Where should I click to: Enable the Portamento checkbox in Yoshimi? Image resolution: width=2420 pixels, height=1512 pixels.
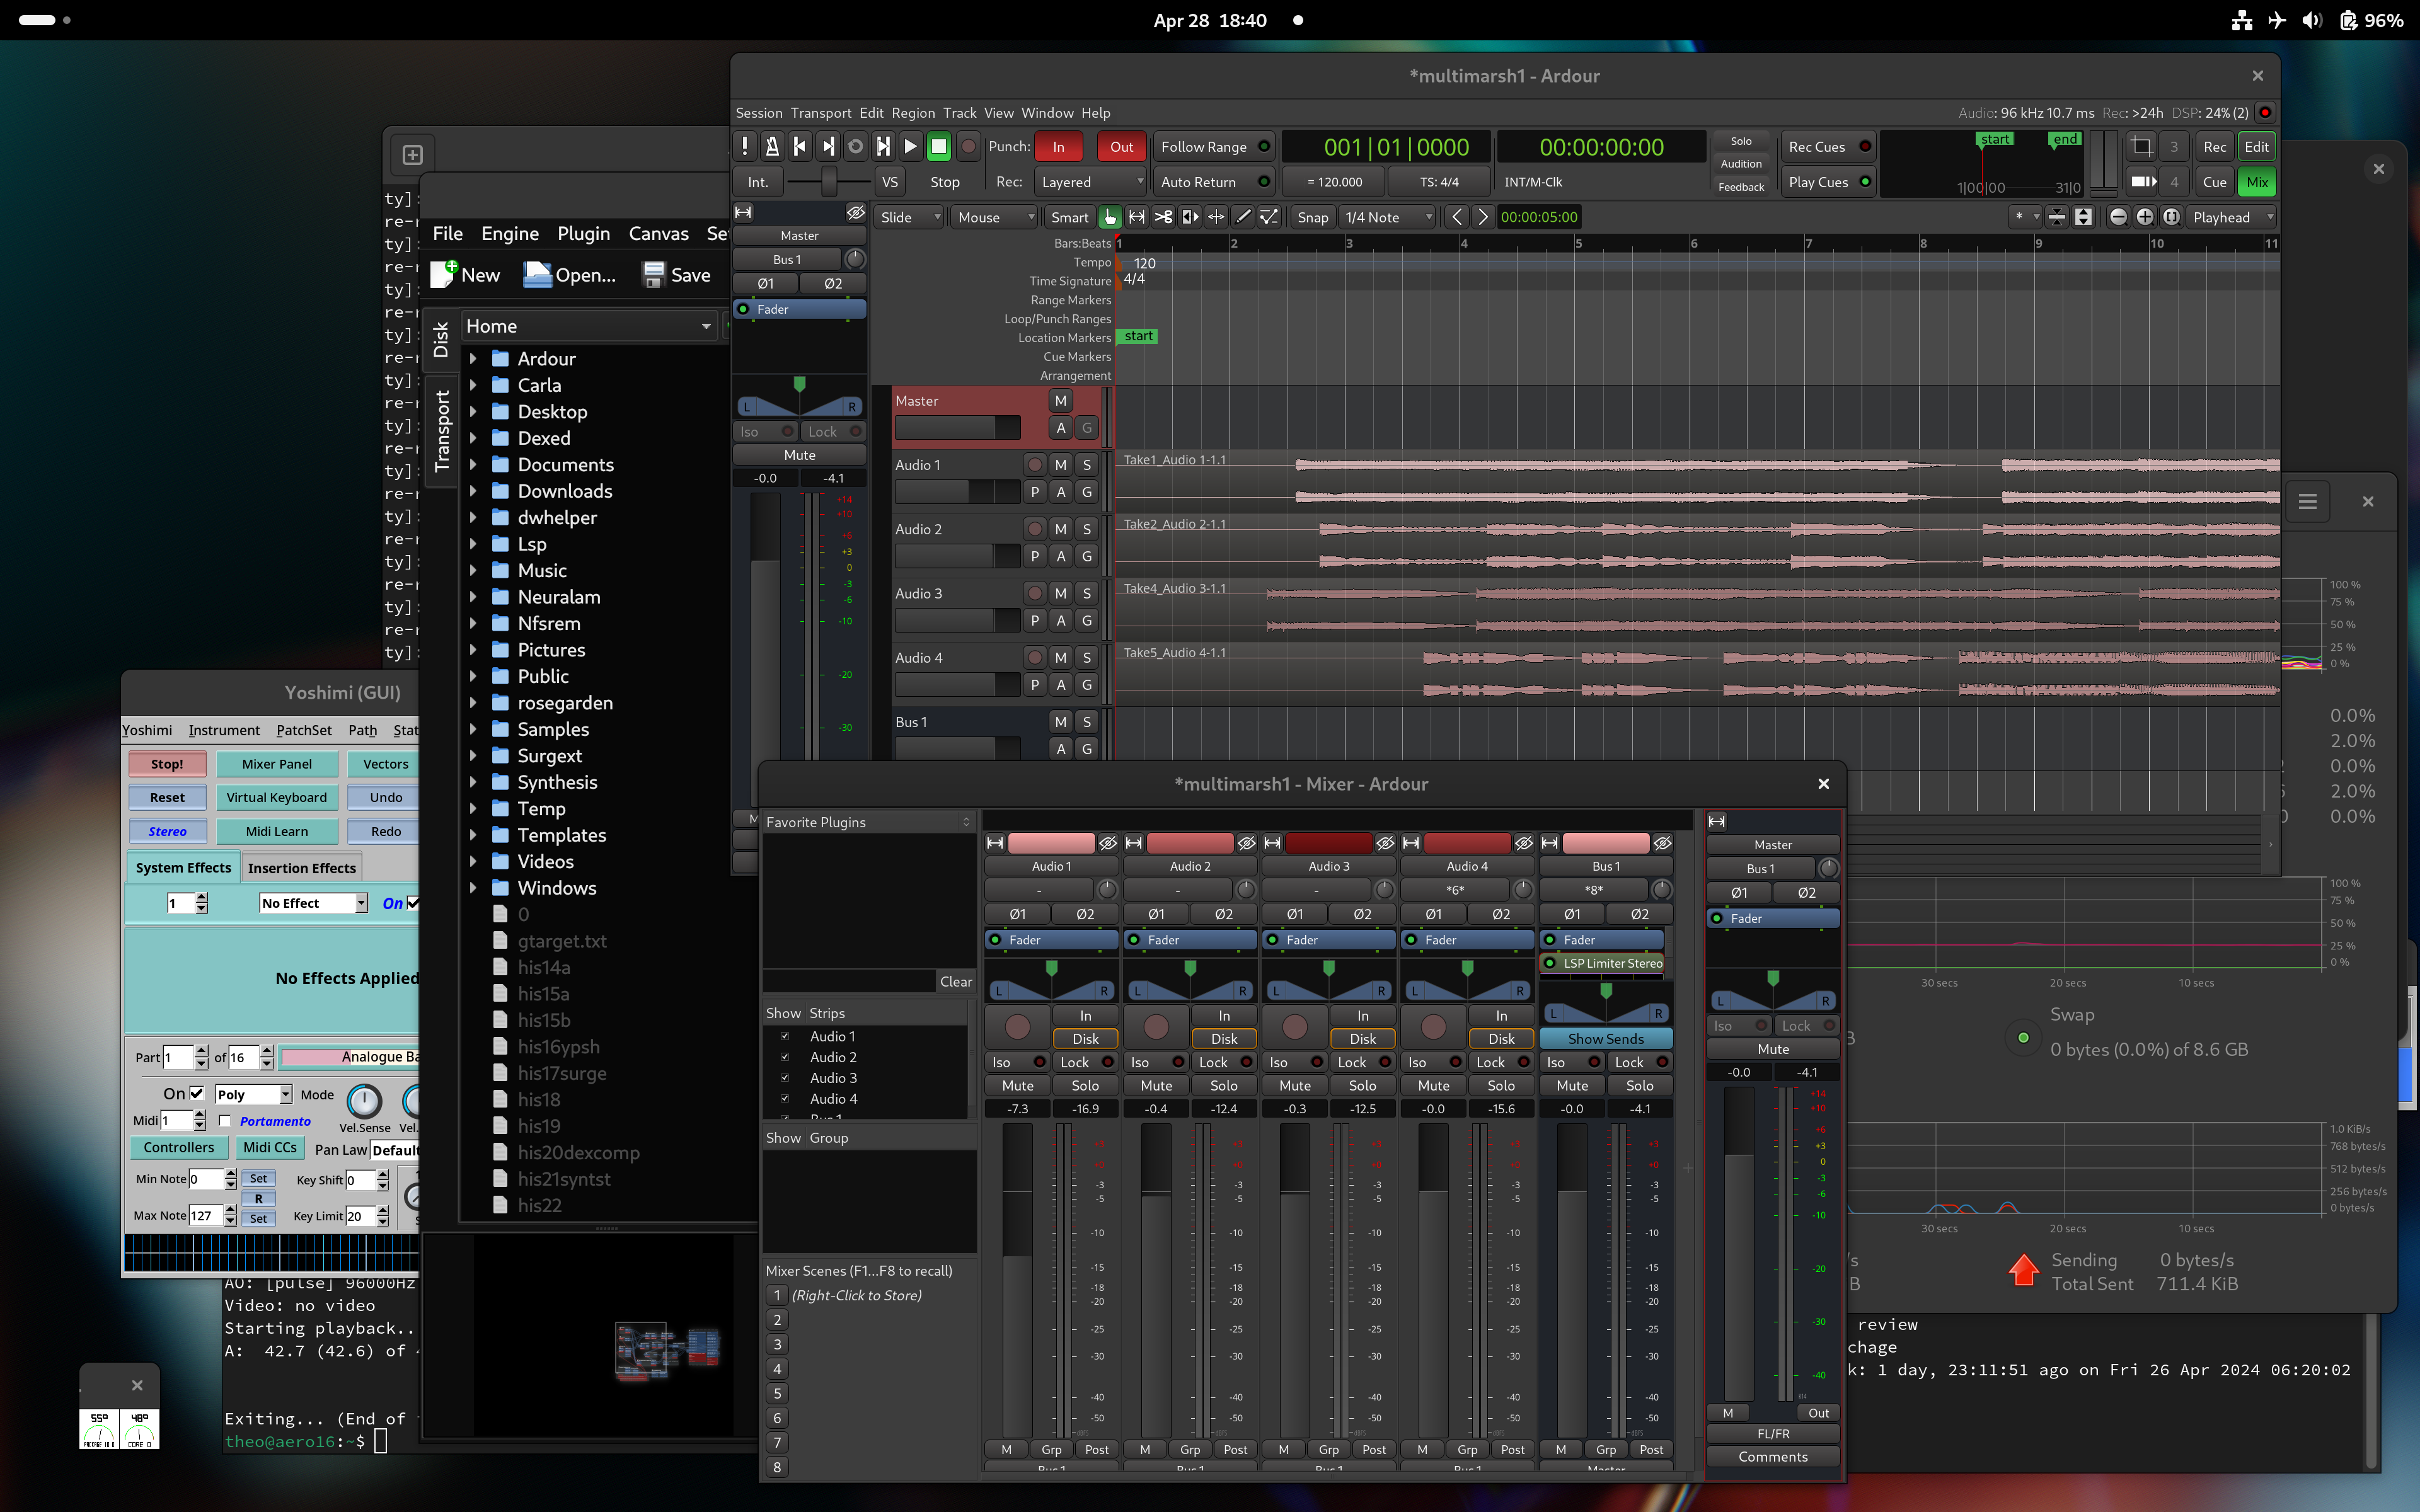point(226,1121)
